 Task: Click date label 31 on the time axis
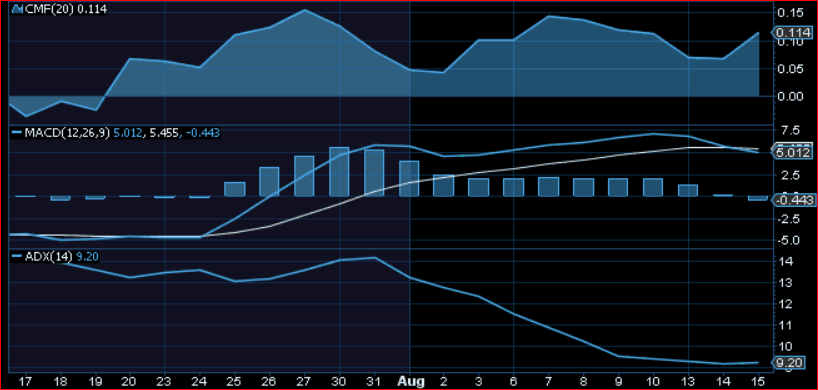coord(375,382)
